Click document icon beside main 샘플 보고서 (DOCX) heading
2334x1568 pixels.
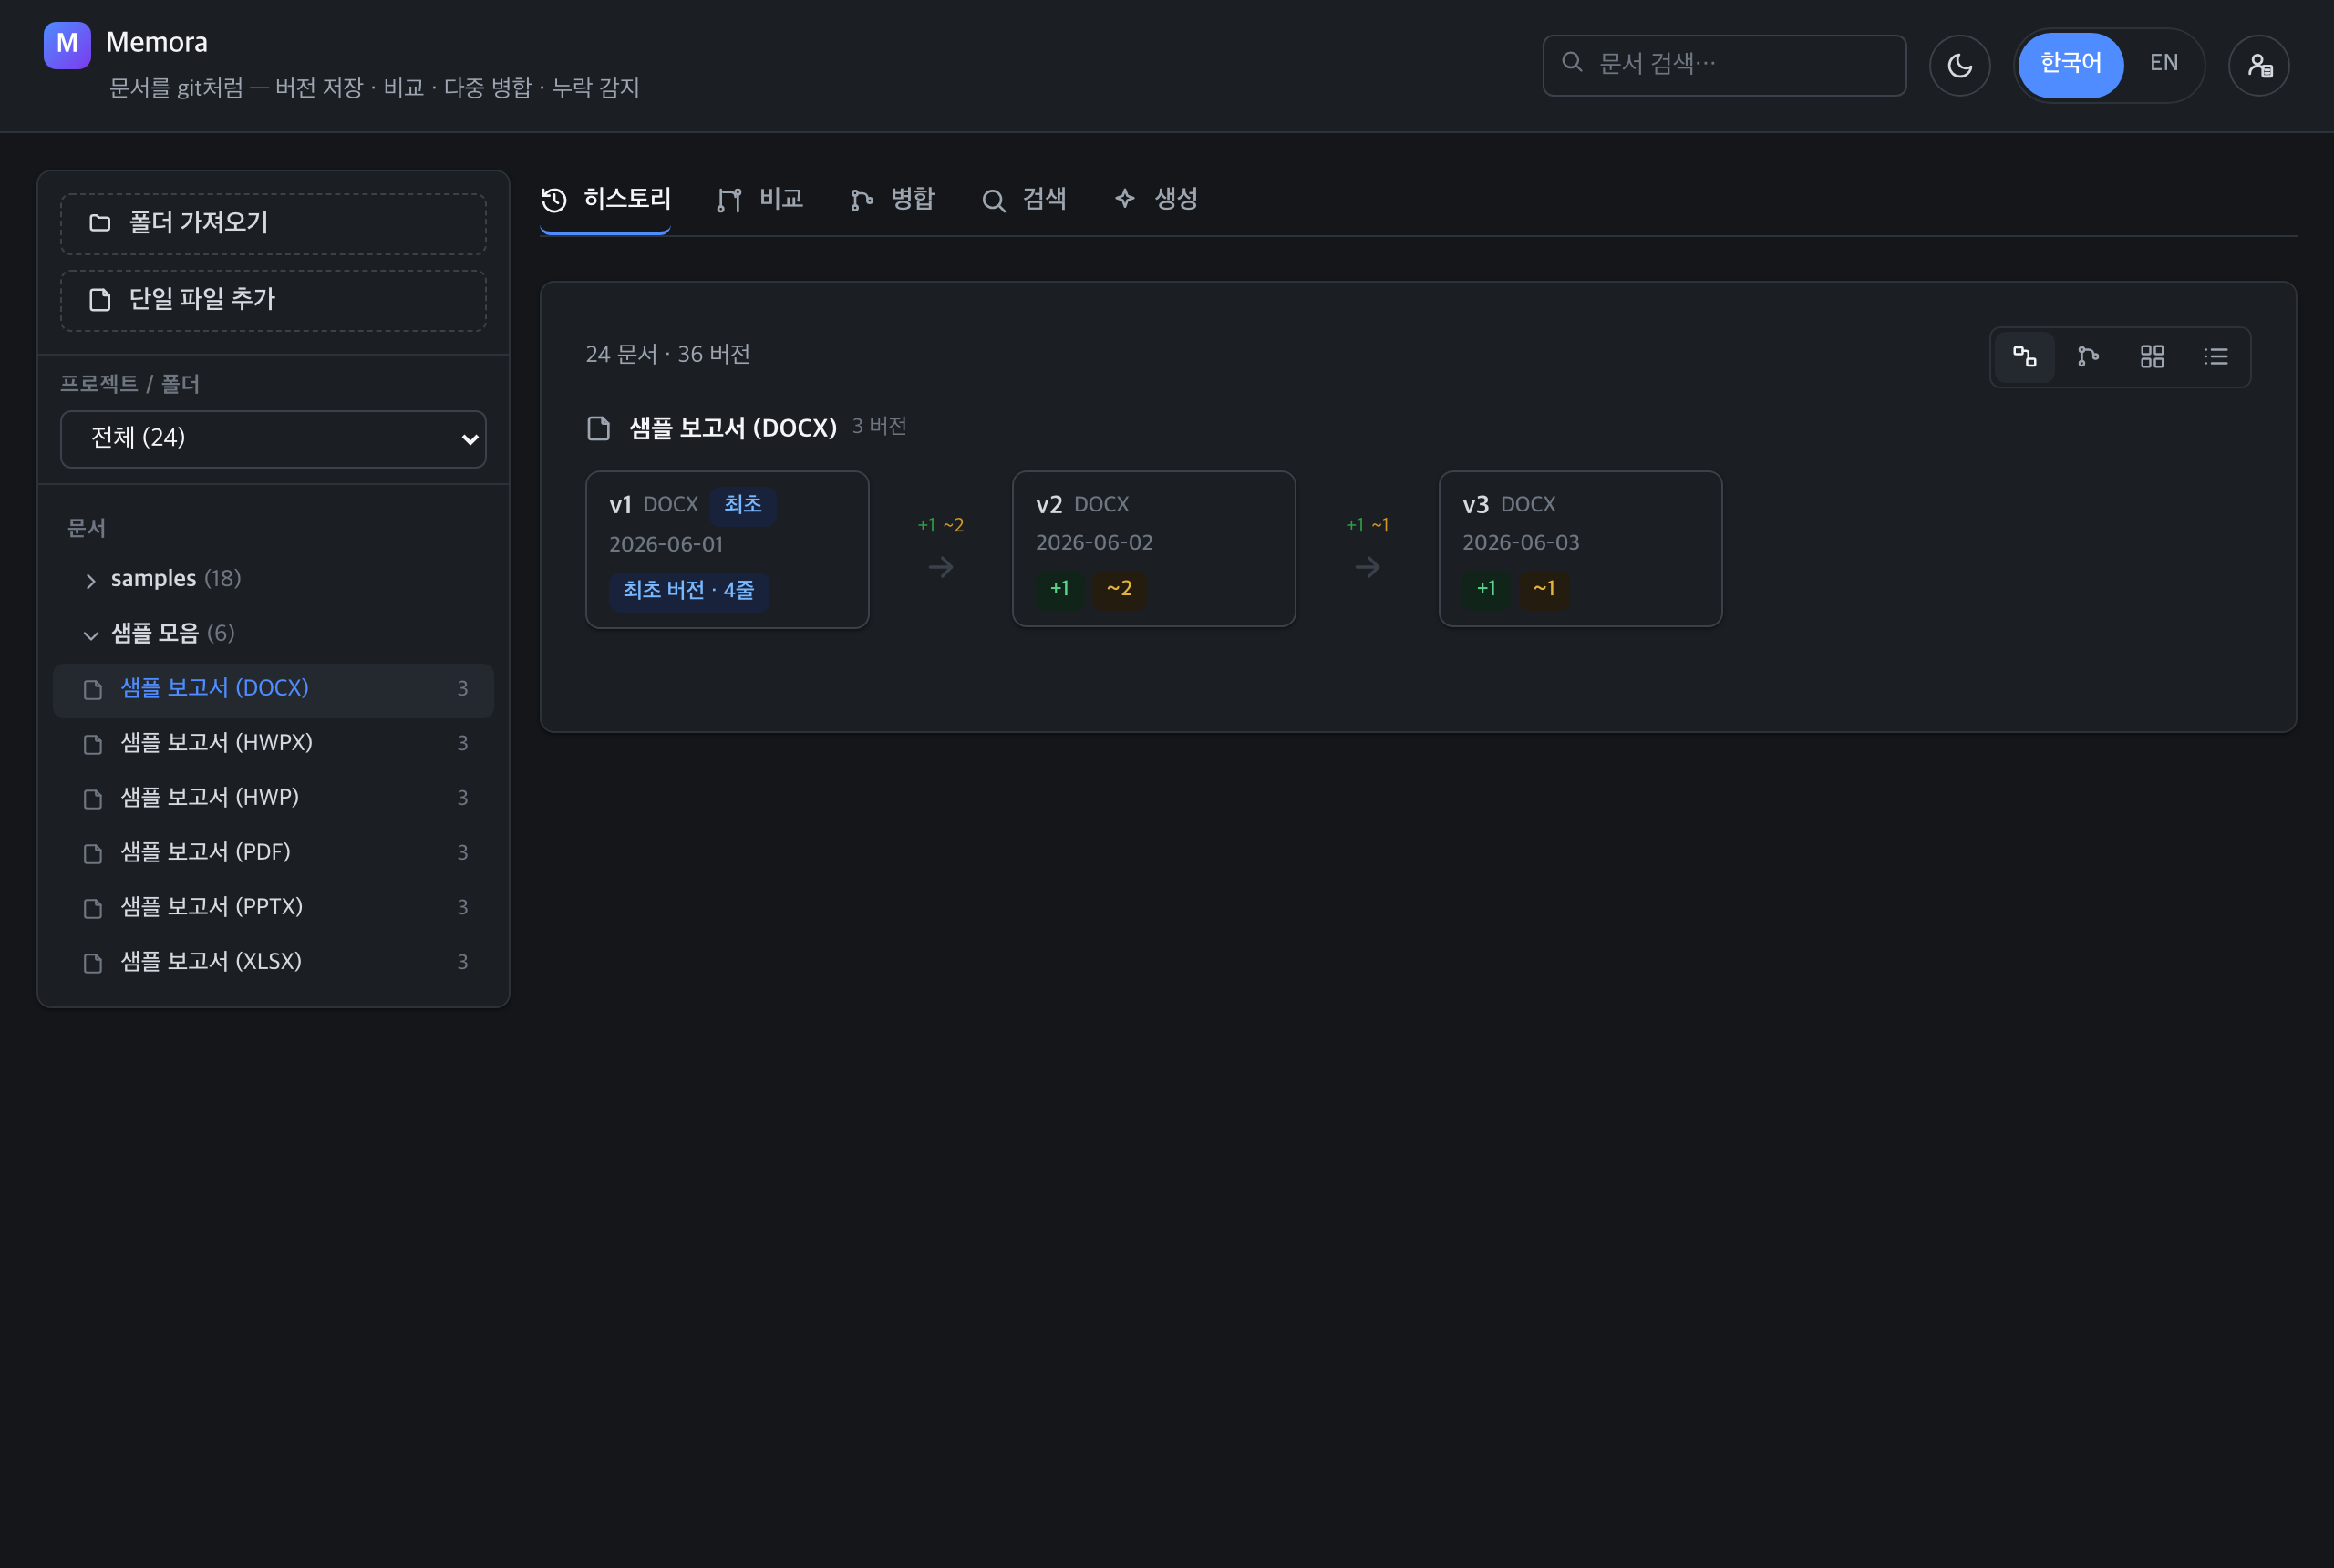pos(598,429)
